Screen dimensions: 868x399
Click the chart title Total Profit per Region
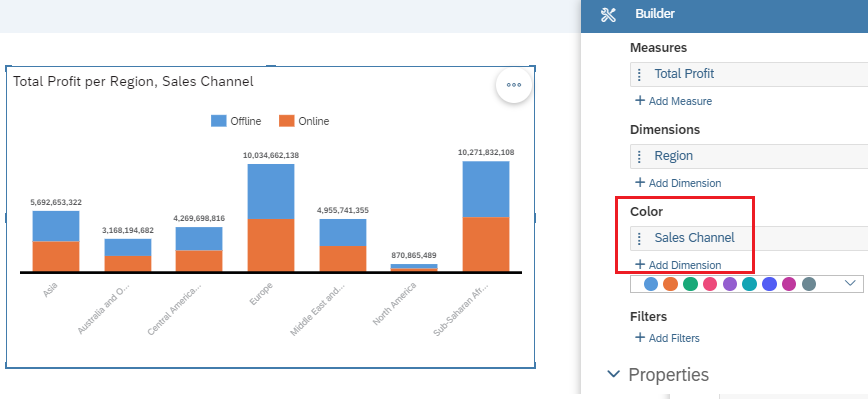point(133,82)
